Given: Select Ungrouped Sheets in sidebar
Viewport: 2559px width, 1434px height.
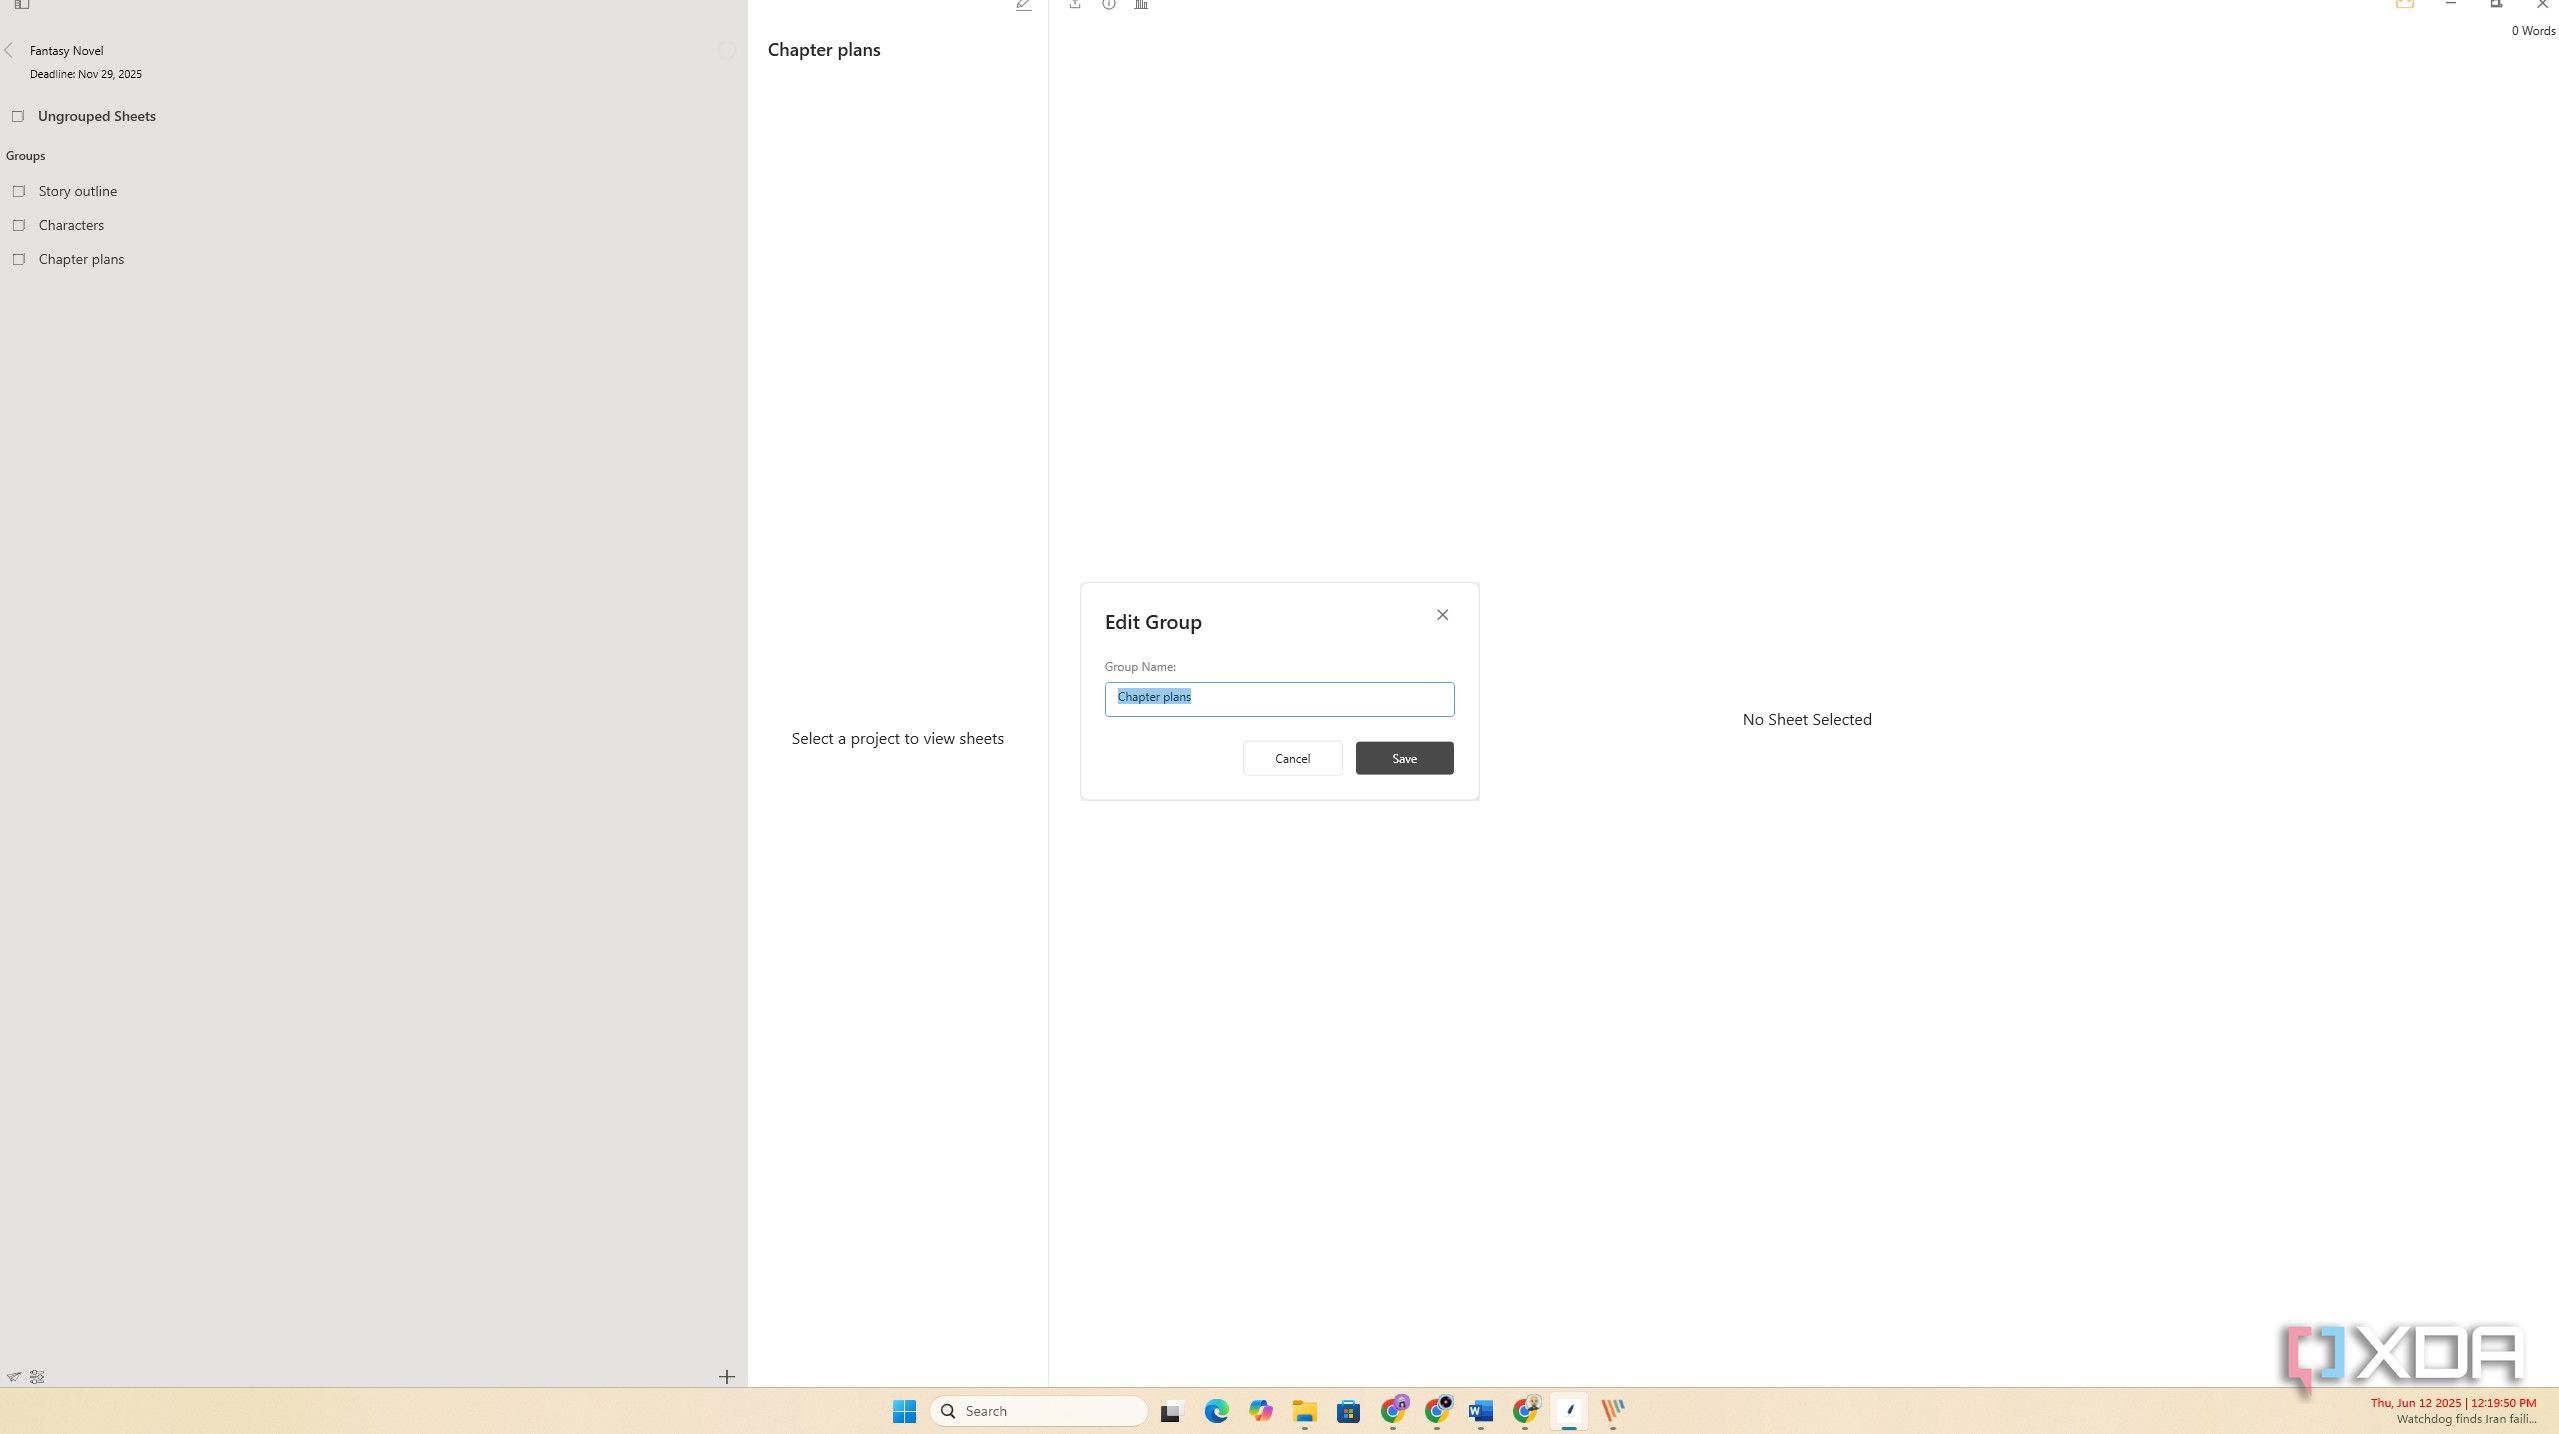Looking at the screenshot, I should [x=97, y=116].
